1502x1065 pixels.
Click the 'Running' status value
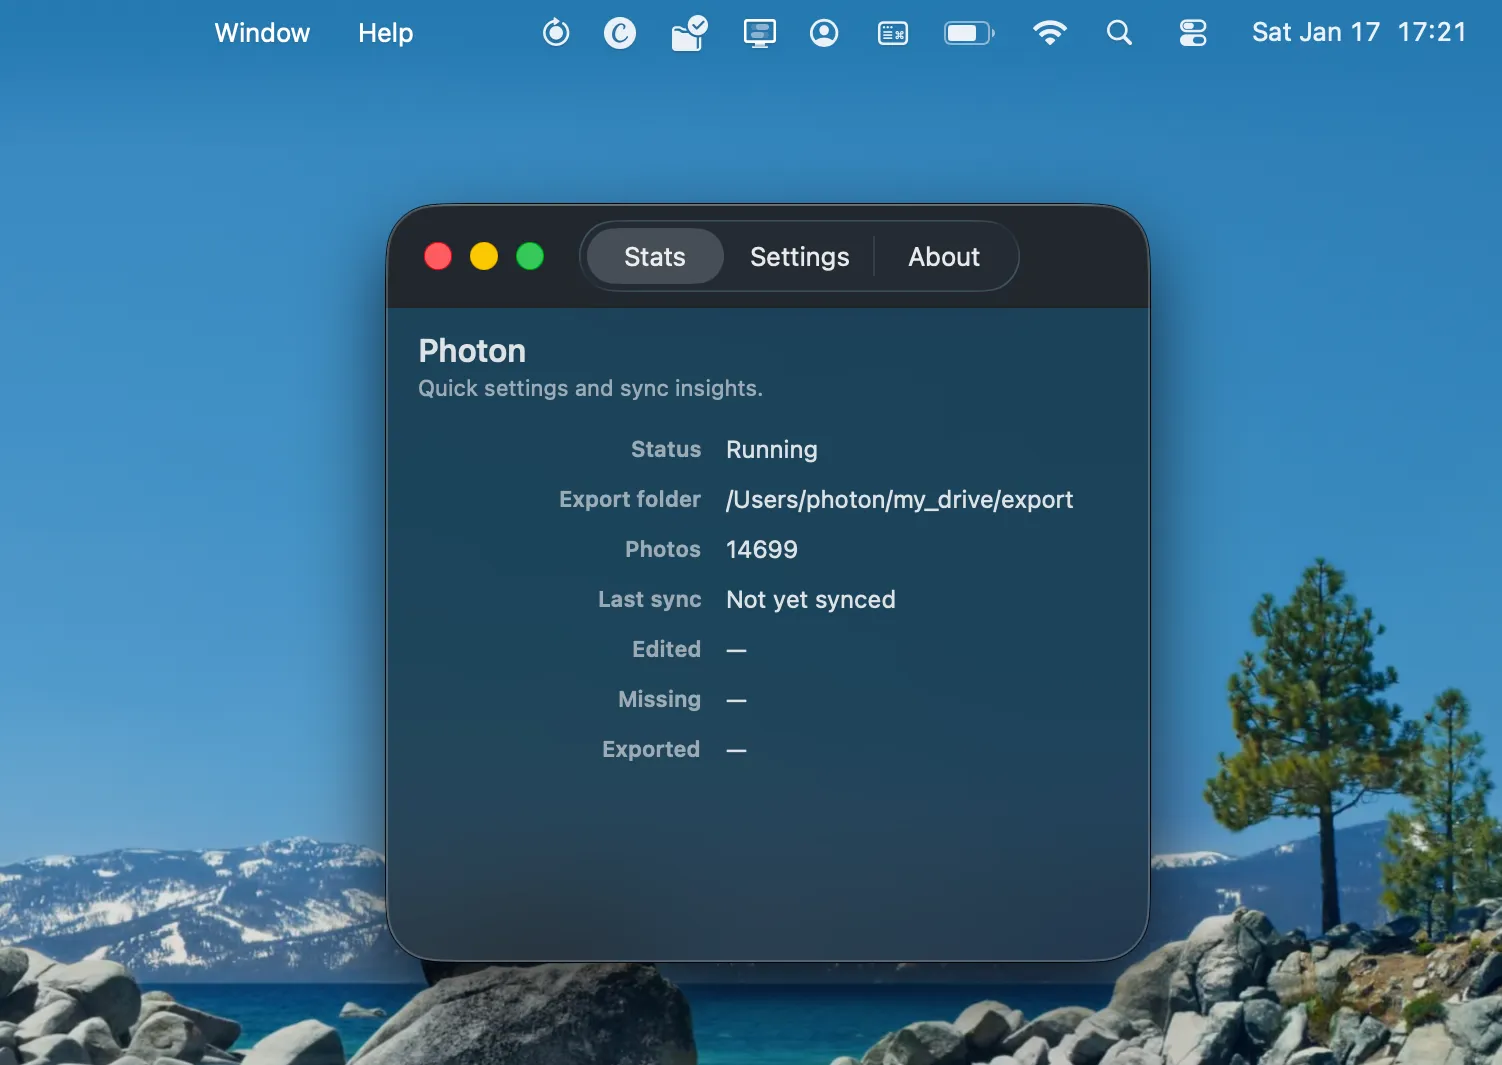[x=772, y=449]
